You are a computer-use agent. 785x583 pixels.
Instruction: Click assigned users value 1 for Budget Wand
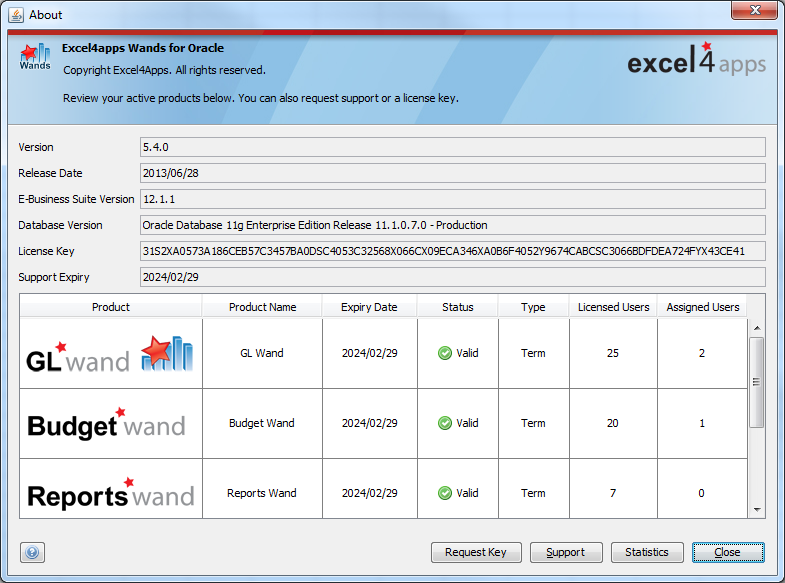tap(702, 423)
